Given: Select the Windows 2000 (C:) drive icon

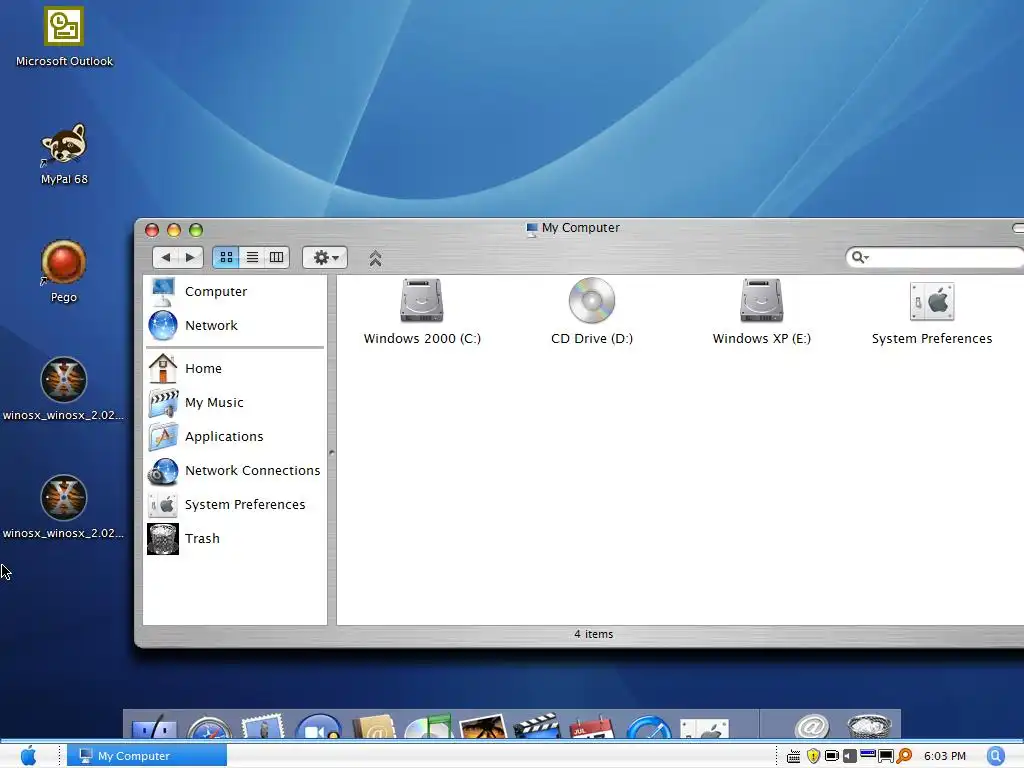Looking at the screenshot, I should (x=422, y=312).
